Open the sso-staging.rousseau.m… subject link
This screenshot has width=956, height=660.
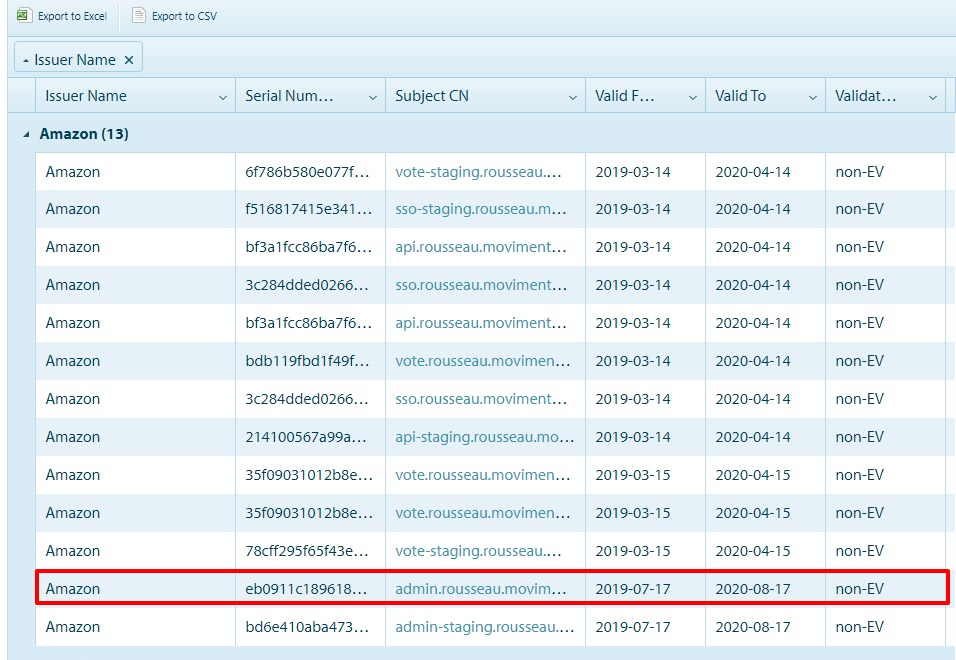[480, 209]
